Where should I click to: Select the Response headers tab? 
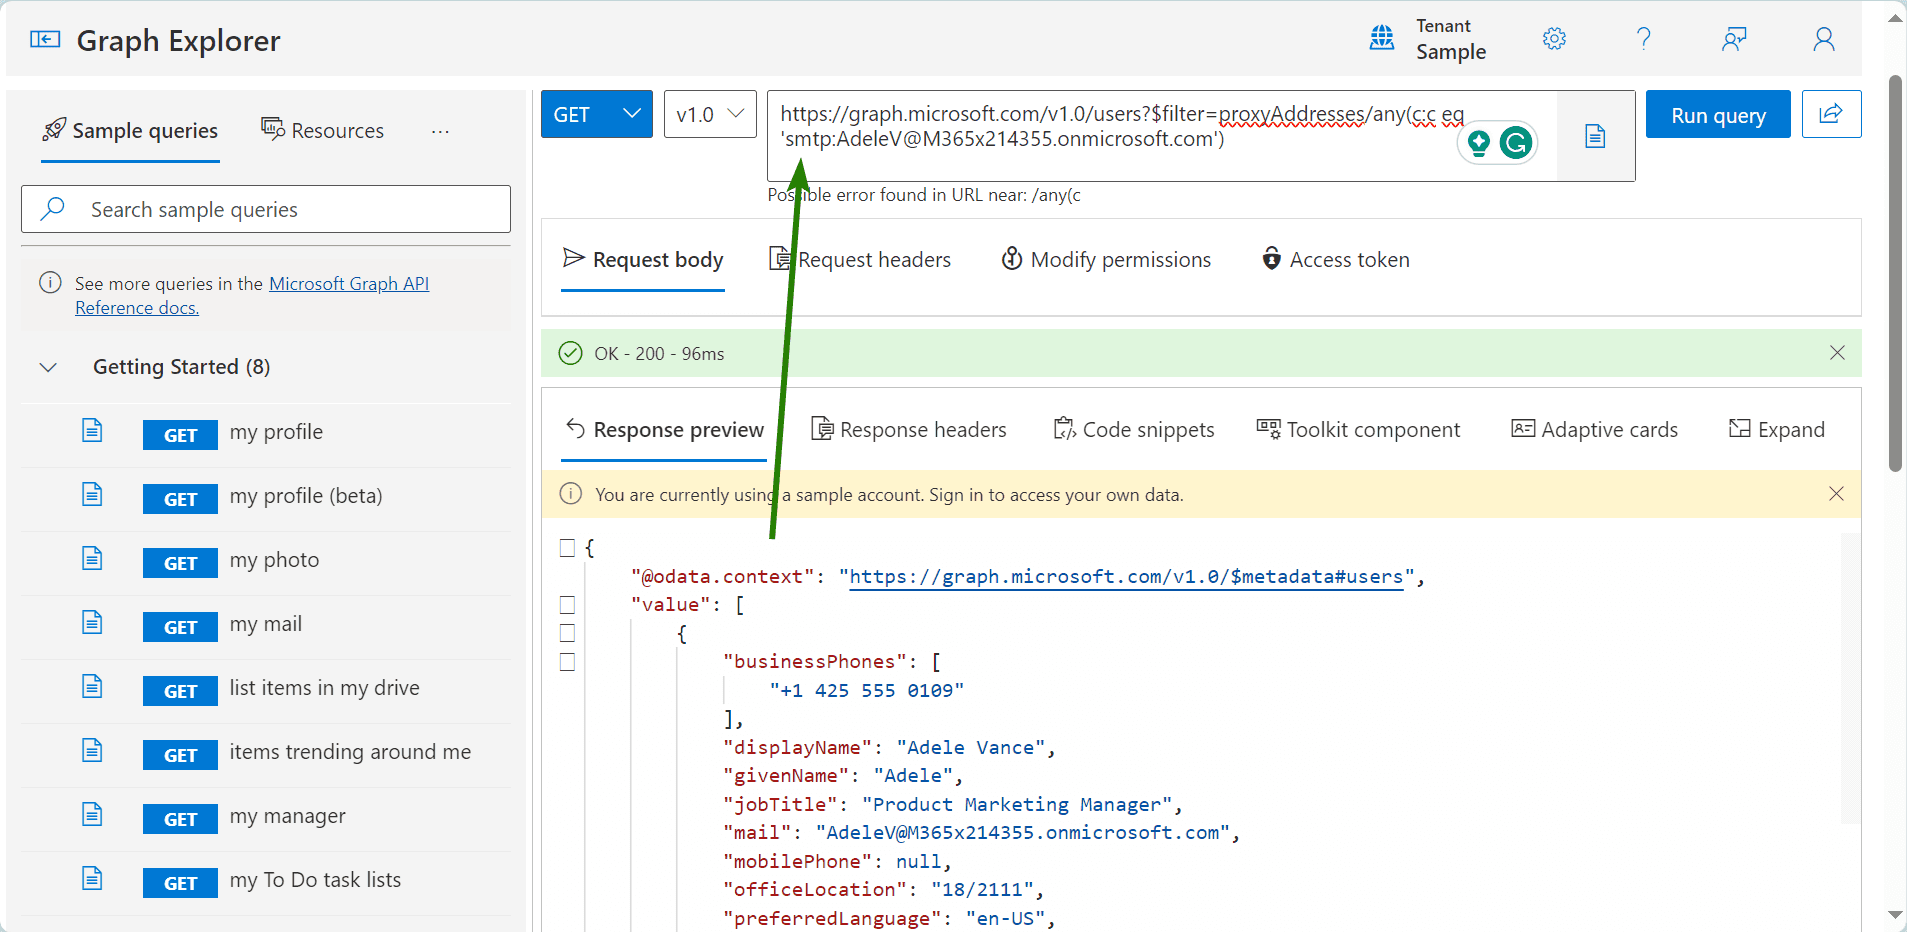click(909, 430)
